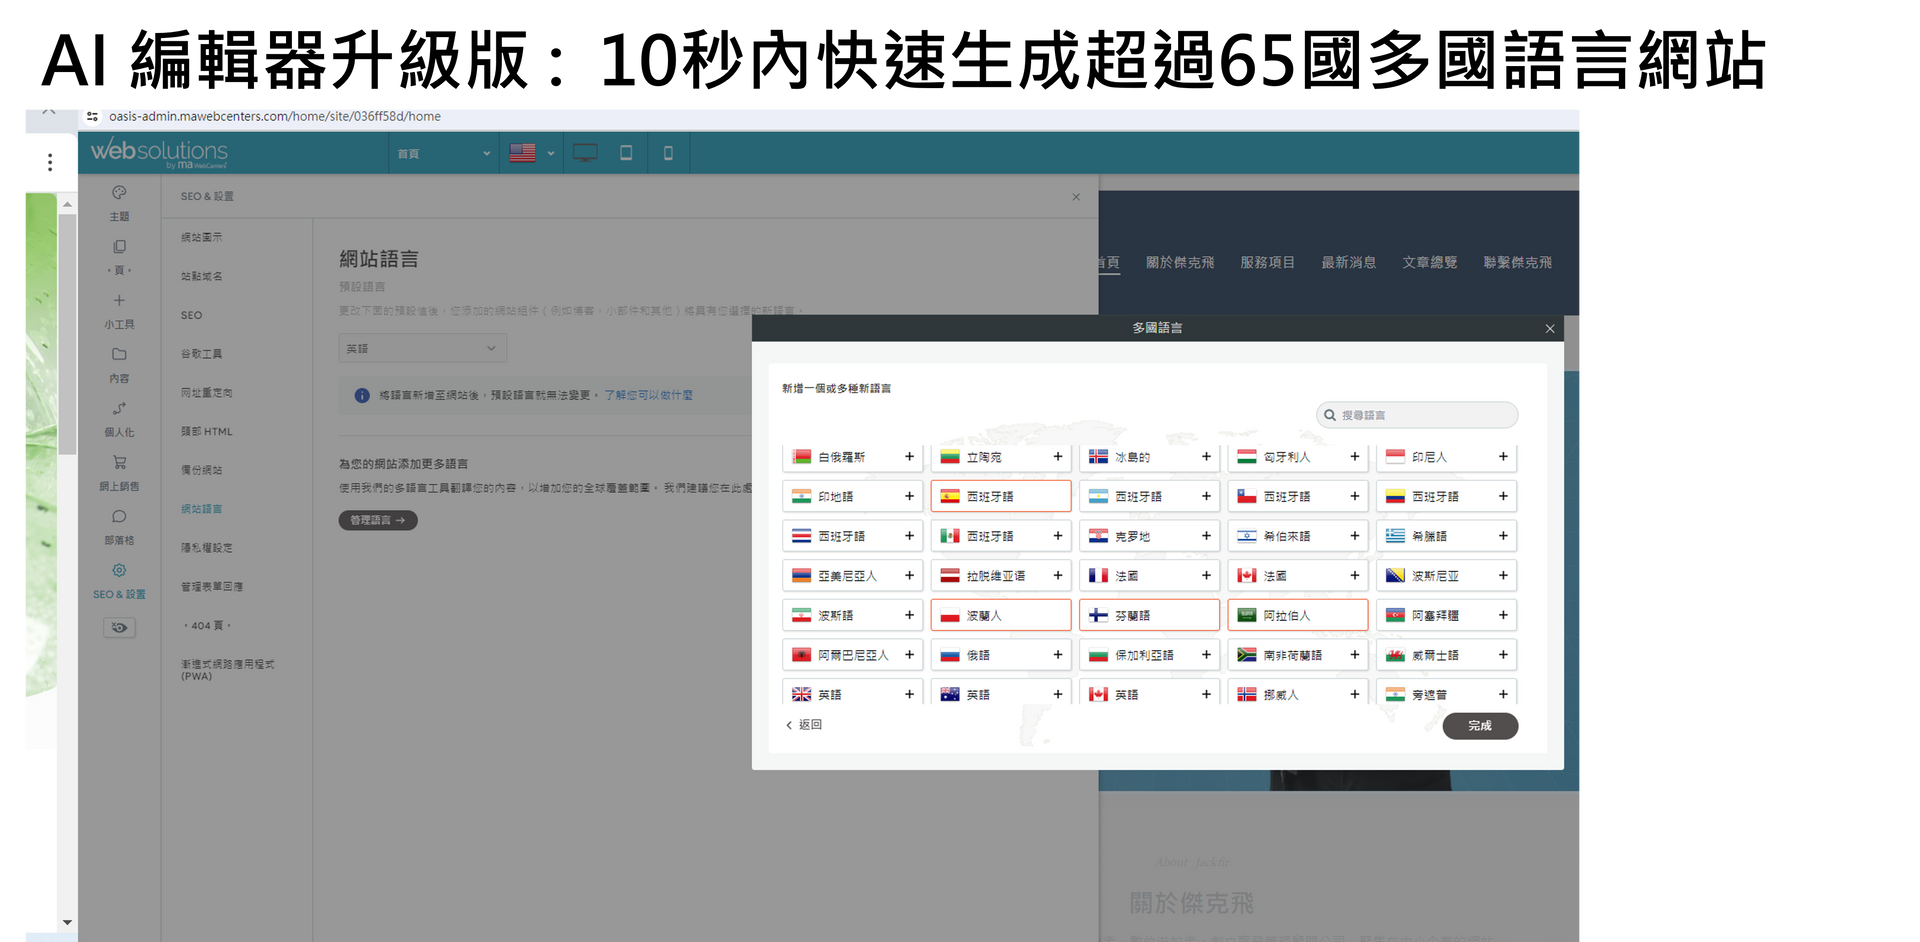Click 服務項目 in the site navigation
1920x942 pixels.
click(1267, 262)
